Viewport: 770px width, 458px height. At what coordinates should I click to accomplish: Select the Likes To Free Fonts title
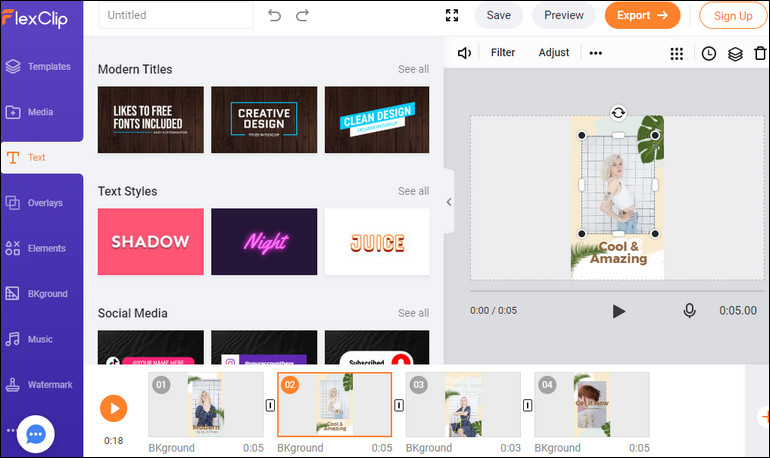151,120
